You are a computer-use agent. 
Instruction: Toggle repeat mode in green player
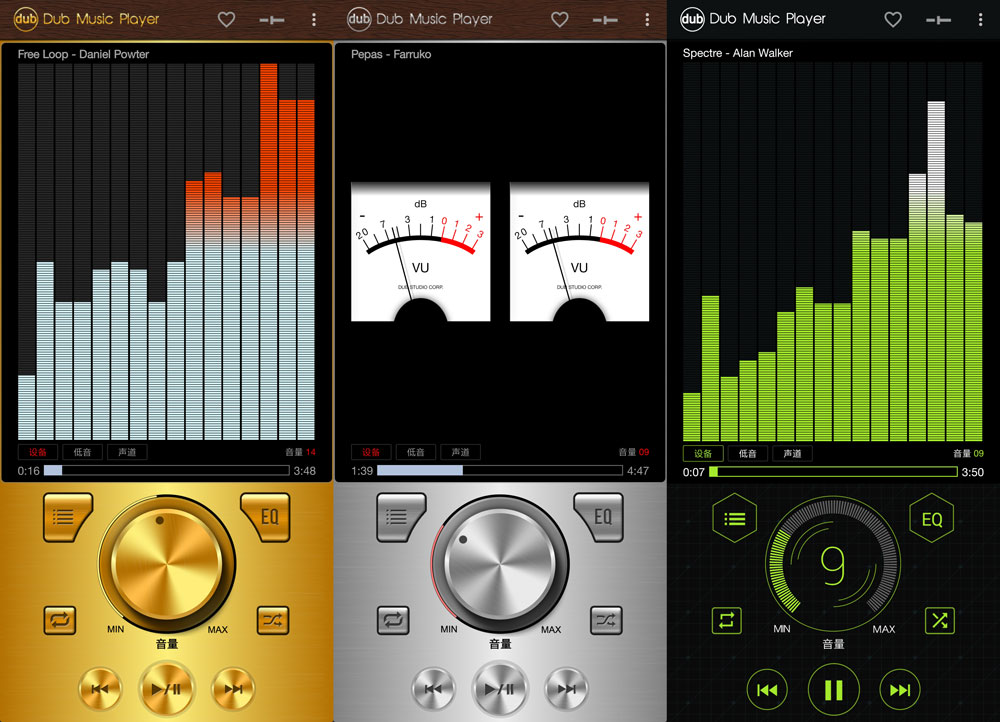pyautogui.click(x=726, y=621)
